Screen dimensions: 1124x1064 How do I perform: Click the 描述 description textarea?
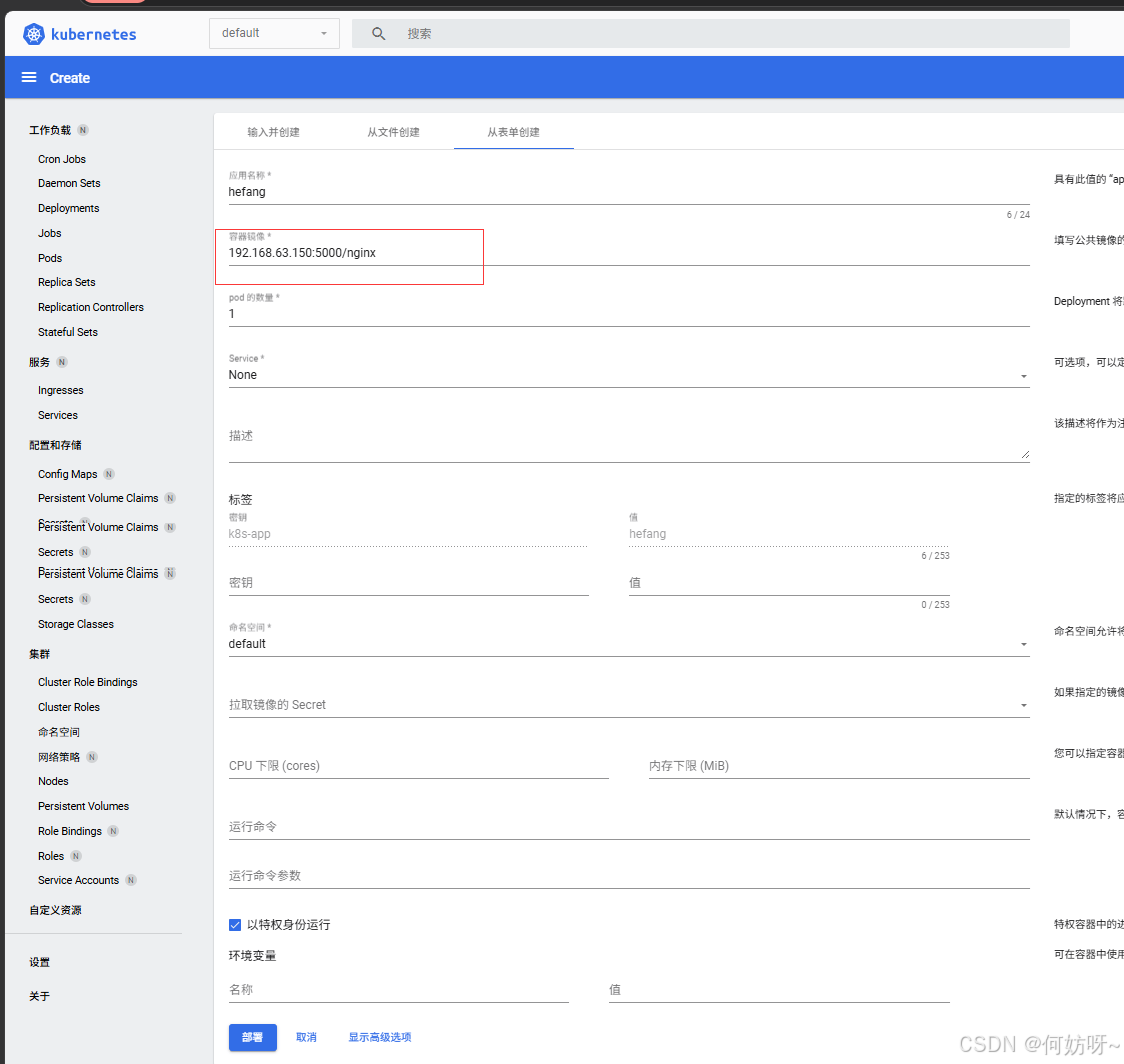(x=629, y=439)
